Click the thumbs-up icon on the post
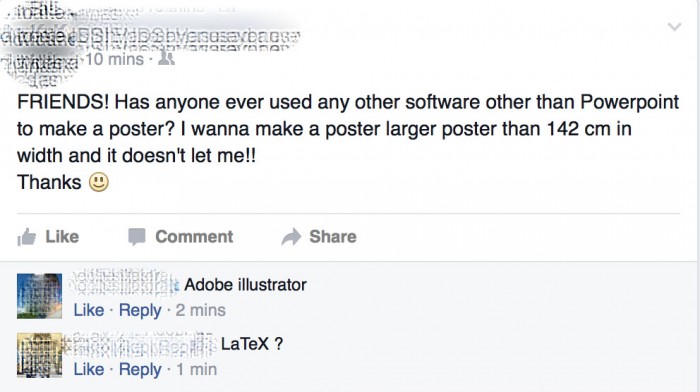 (x=26, y=237)
